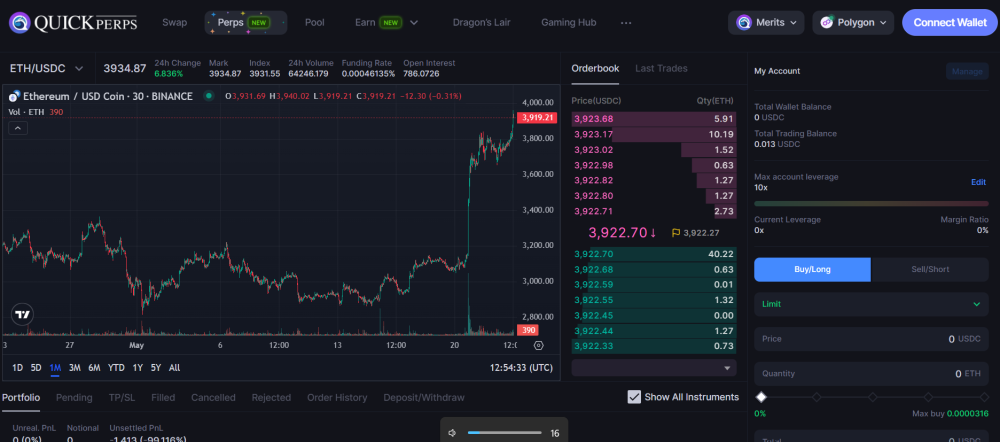
Task: Click the flag mark price icon in the orderbook
Action: (x=677, y=233)
